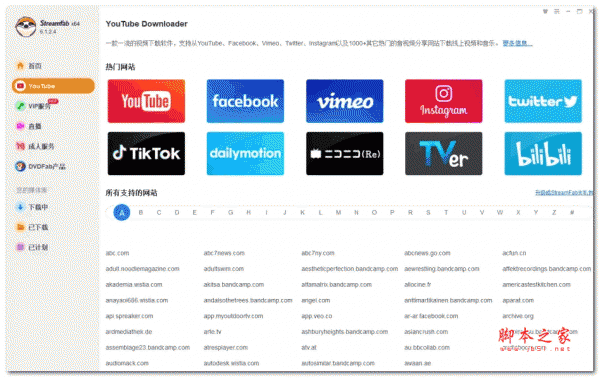Open the 成人服务 sidebar item
Image resolution: width=600 pixels, height=378 pixels.
point(53,146)
